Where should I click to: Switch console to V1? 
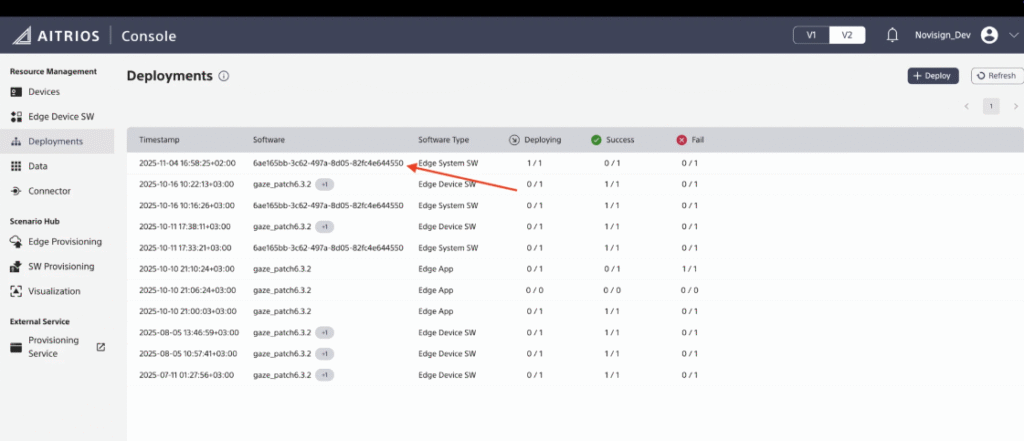point(811,35)
